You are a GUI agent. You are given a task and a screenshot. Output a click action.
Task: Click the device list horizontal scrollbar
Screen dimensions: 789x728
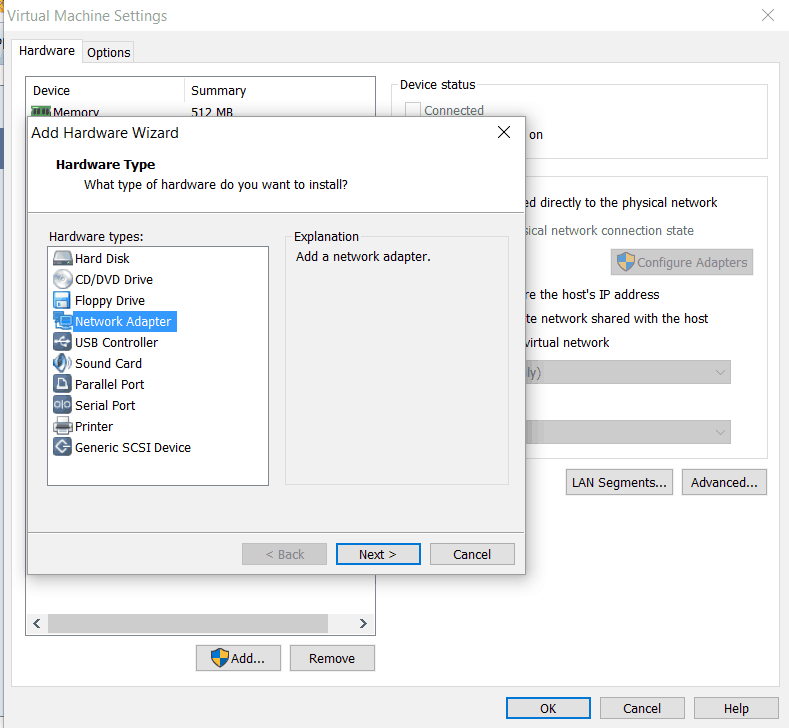[x=187, y=623]
